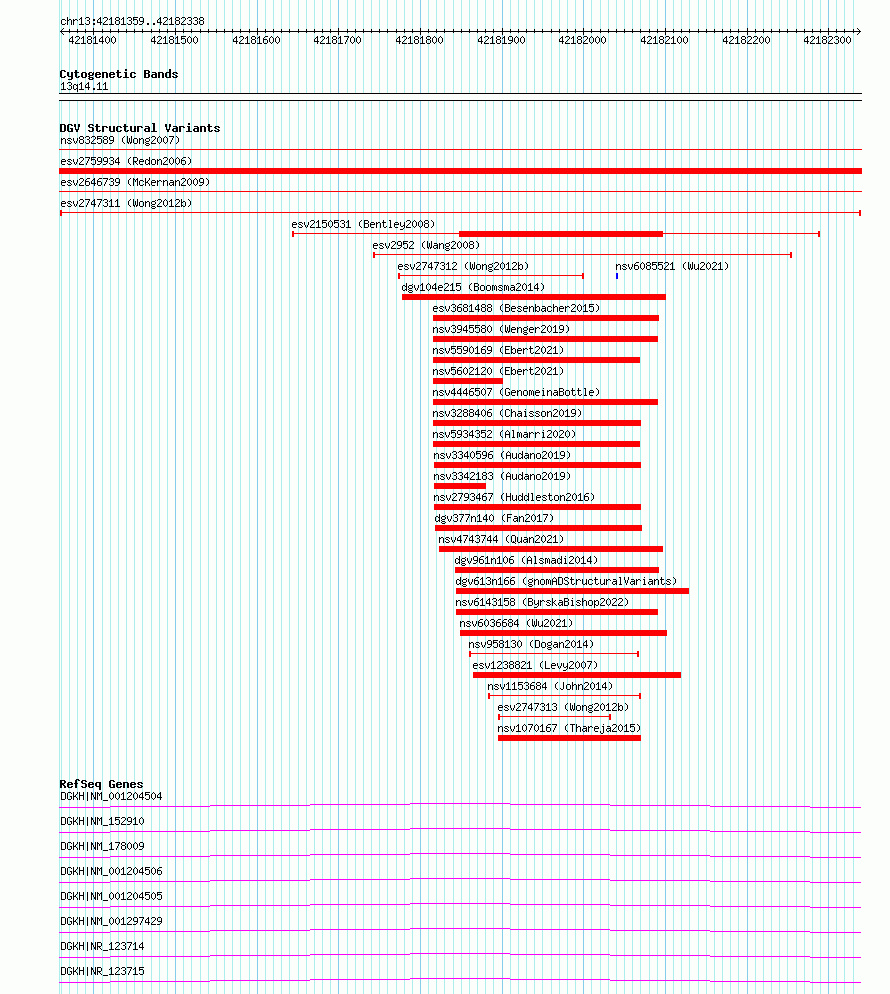Click the 42181400 ruler tick label
The height and width of the screenshot is (994, 890).
pyautogui.click(x=93, y=40)
